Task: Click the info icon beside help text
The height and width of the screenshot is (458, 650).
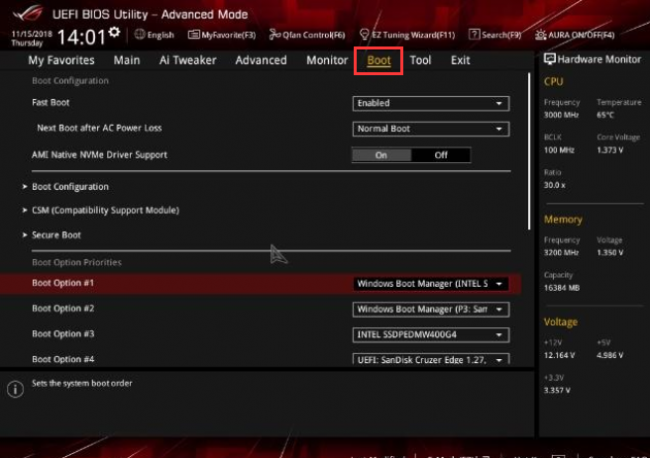Action: 15,389
